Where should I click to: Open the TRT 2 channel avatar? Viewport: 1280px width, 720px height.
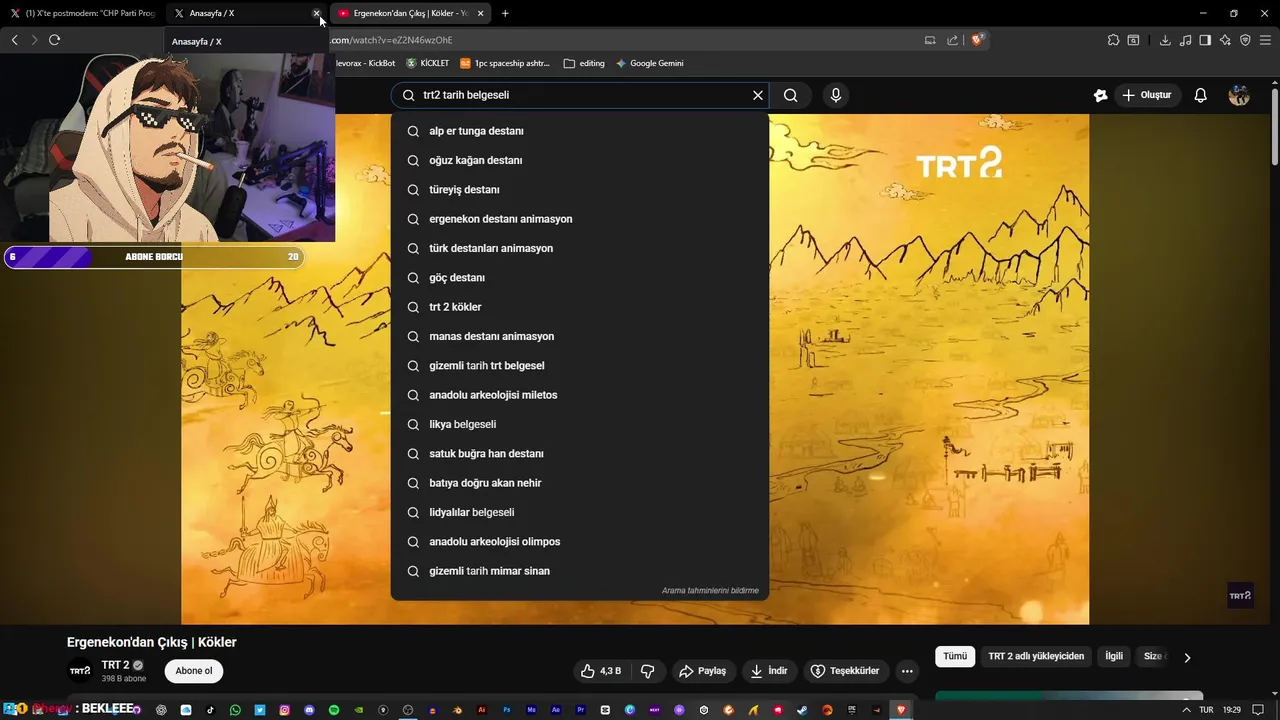pyautogui.click(x=80, y=671)
